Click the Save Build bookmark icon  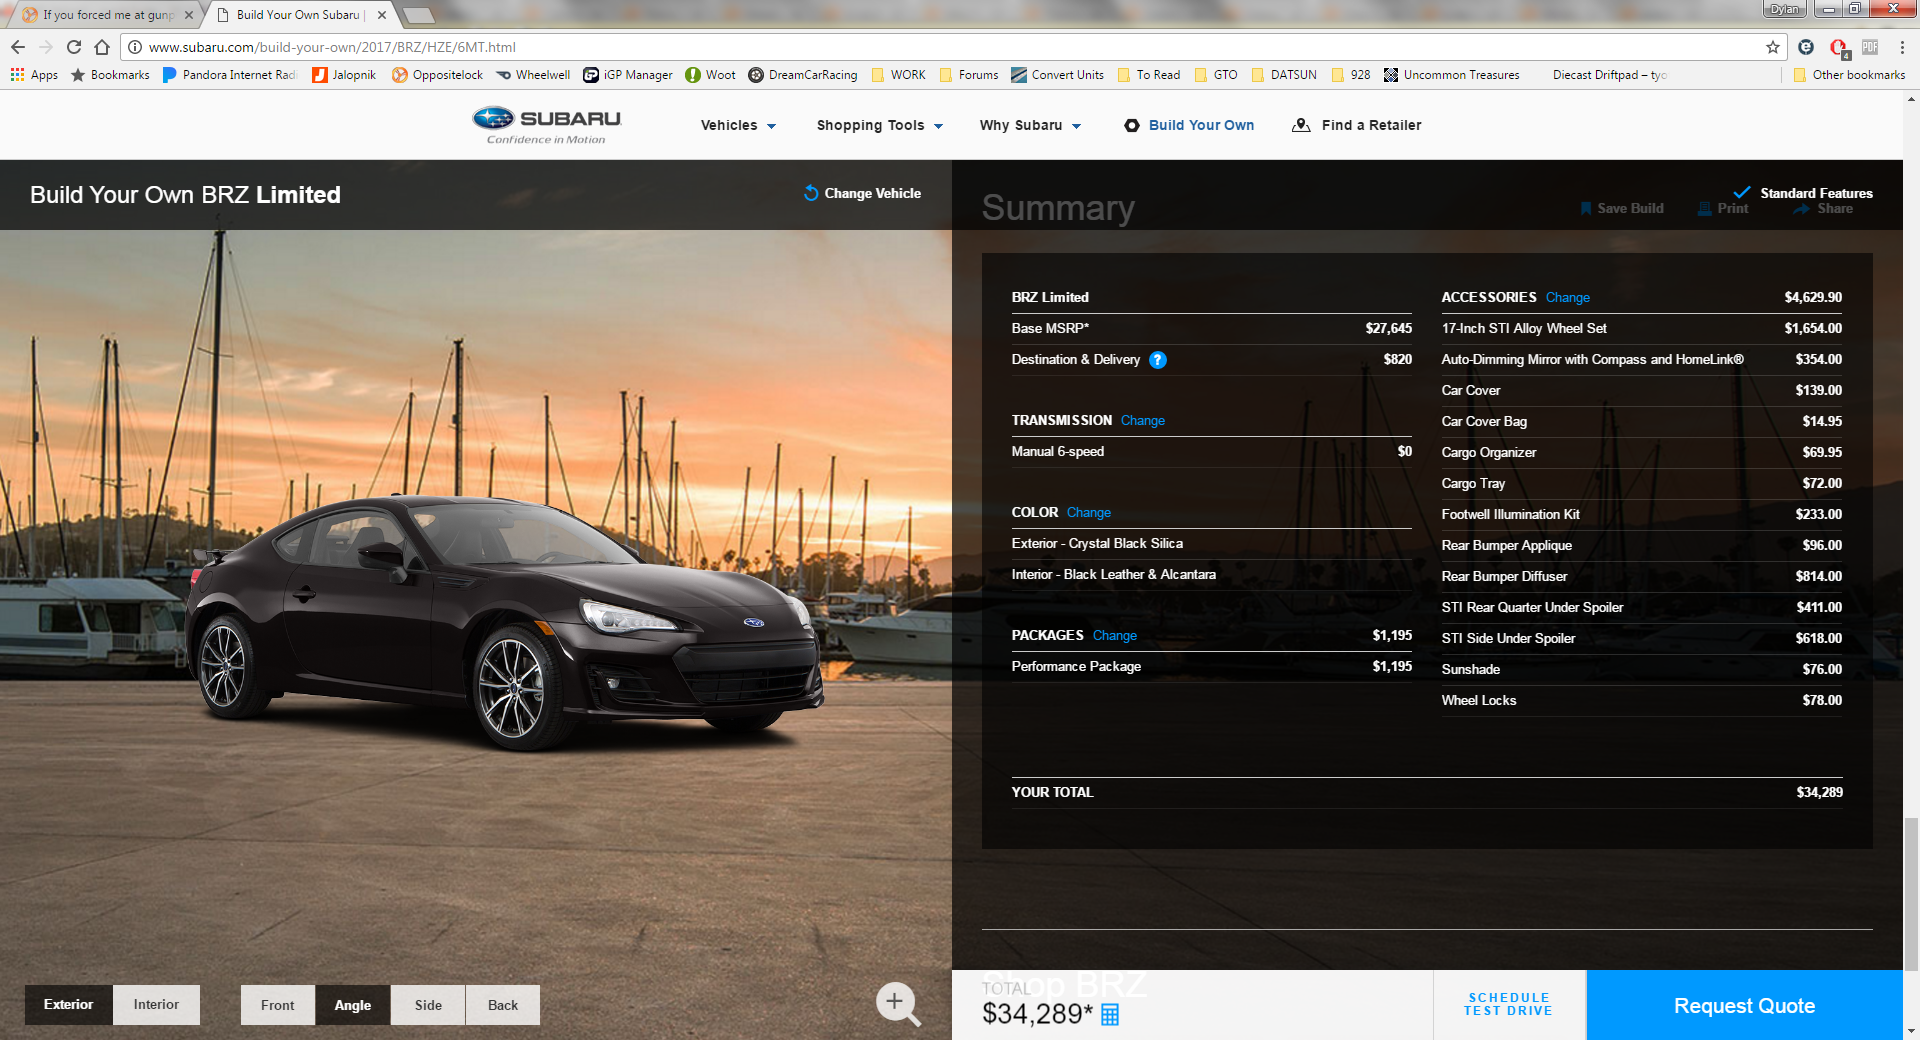coord(1586,208)
